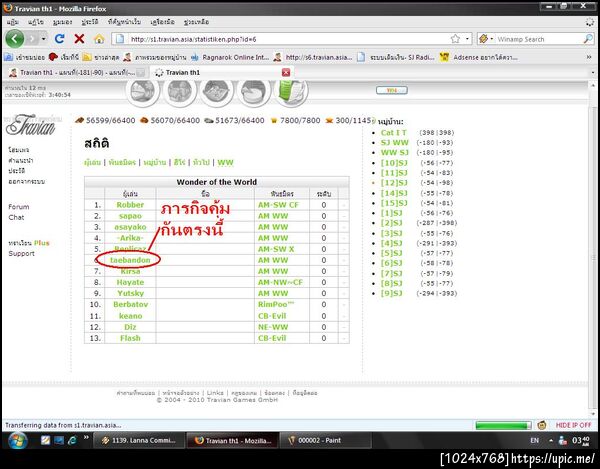Click the small button above resources bar
The height and width of the screenshot is (469, 600).
pyautogui.click(x=391, y=90)
